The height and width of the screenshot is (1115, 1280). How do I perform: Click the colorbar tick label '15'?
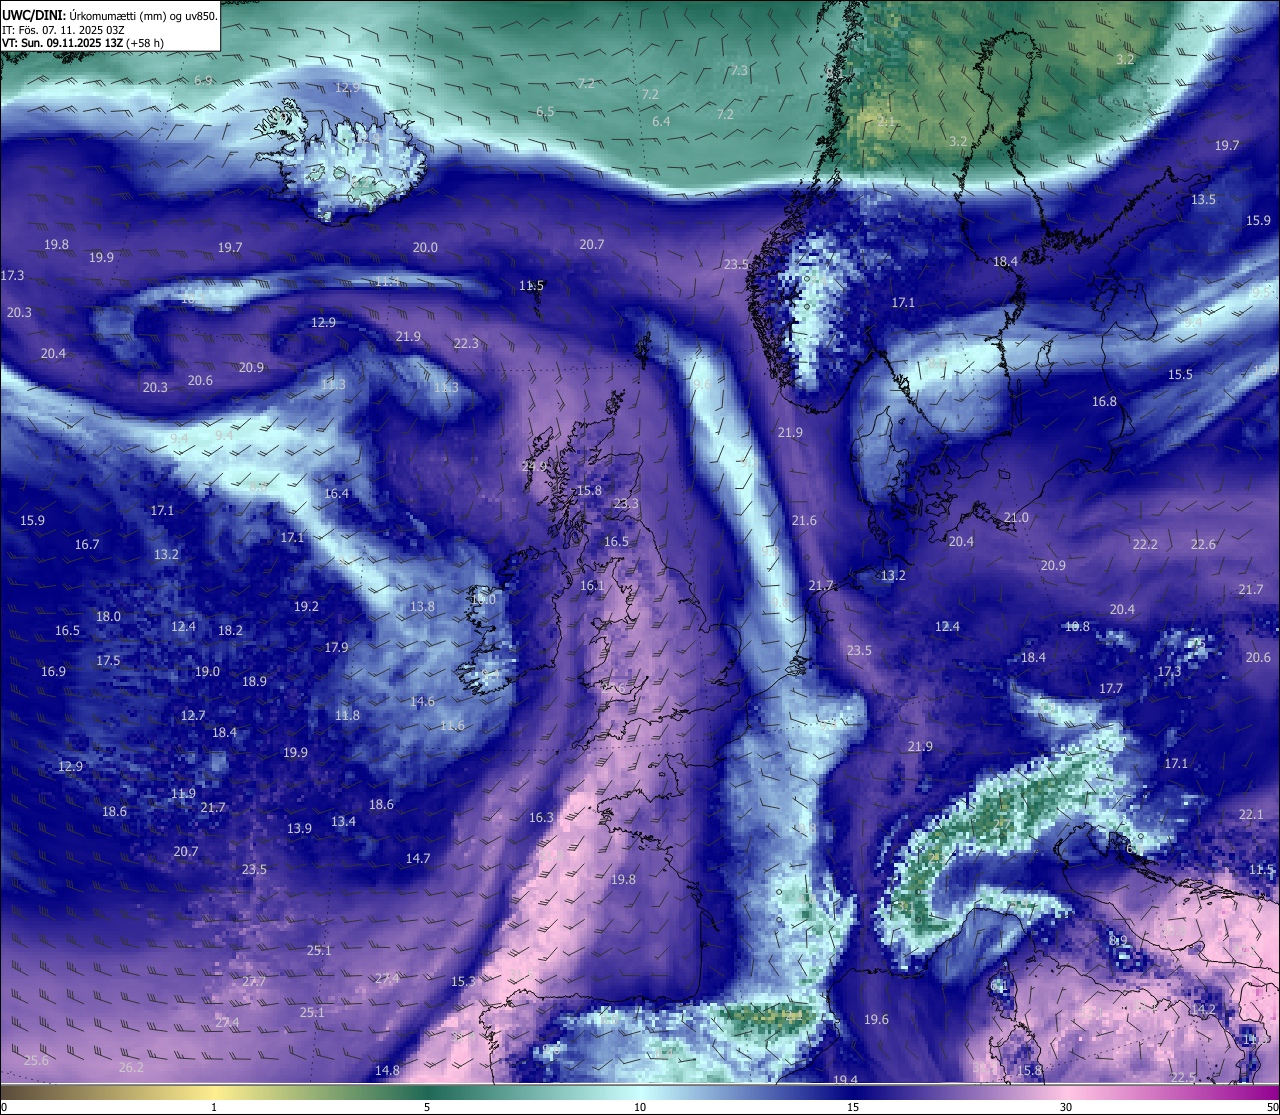(x=853, y=1107)
